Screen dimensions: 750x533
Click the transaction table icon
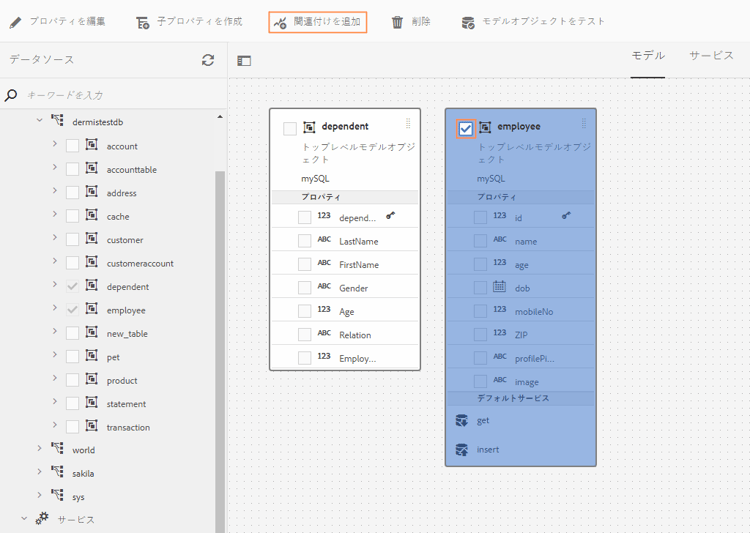pos(92,426)
